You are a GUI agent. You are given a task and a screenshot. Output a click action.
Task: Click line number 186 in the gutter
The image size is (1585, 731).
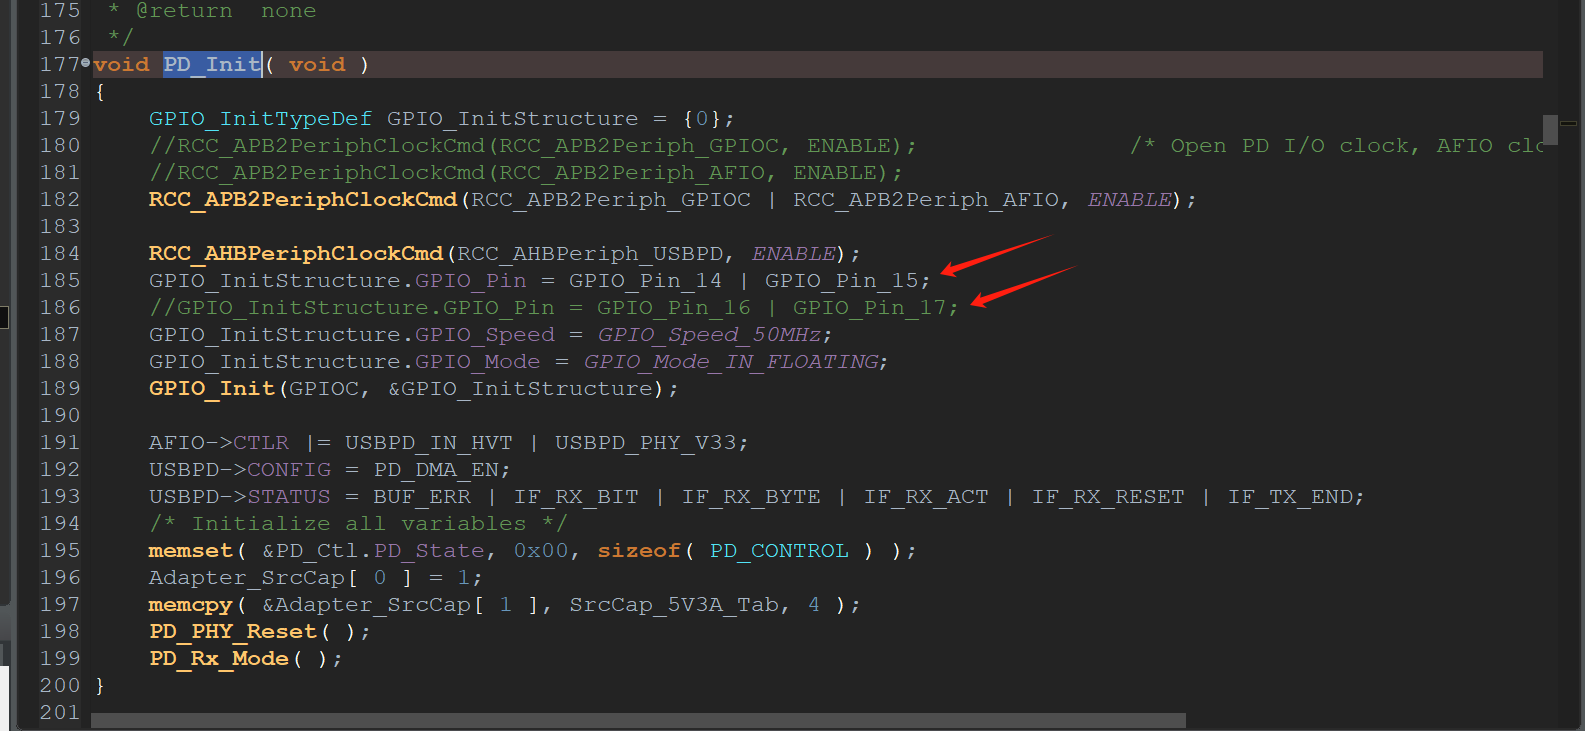point(60,308)
